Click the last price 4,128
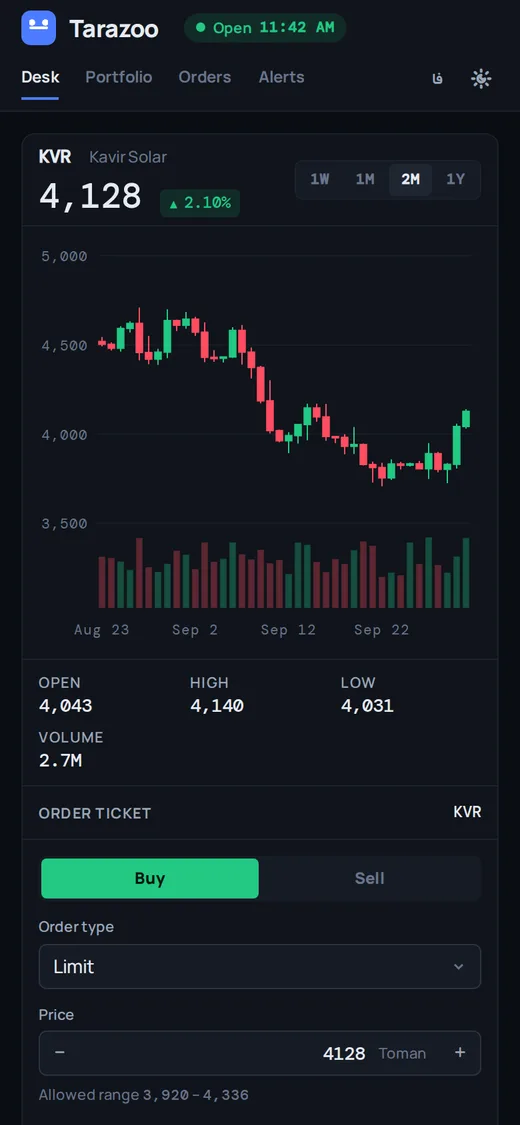This screenshot has width=520, height=1125. (x=90, y=196)
